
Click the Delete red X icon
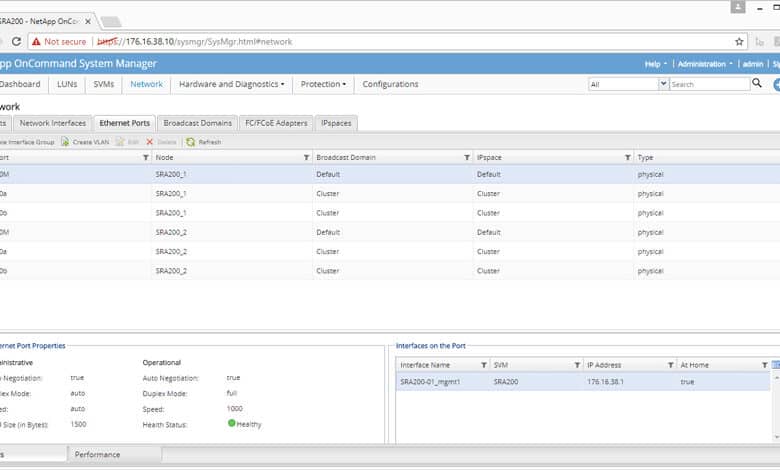(x=149, y=142)
